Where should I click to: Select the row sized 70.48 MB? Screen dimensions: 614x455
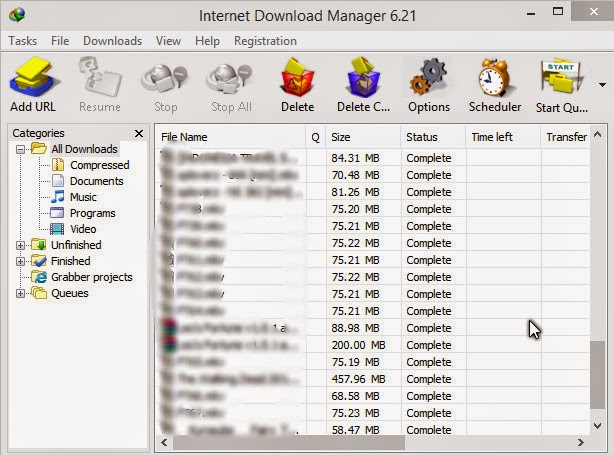point(373,175)
